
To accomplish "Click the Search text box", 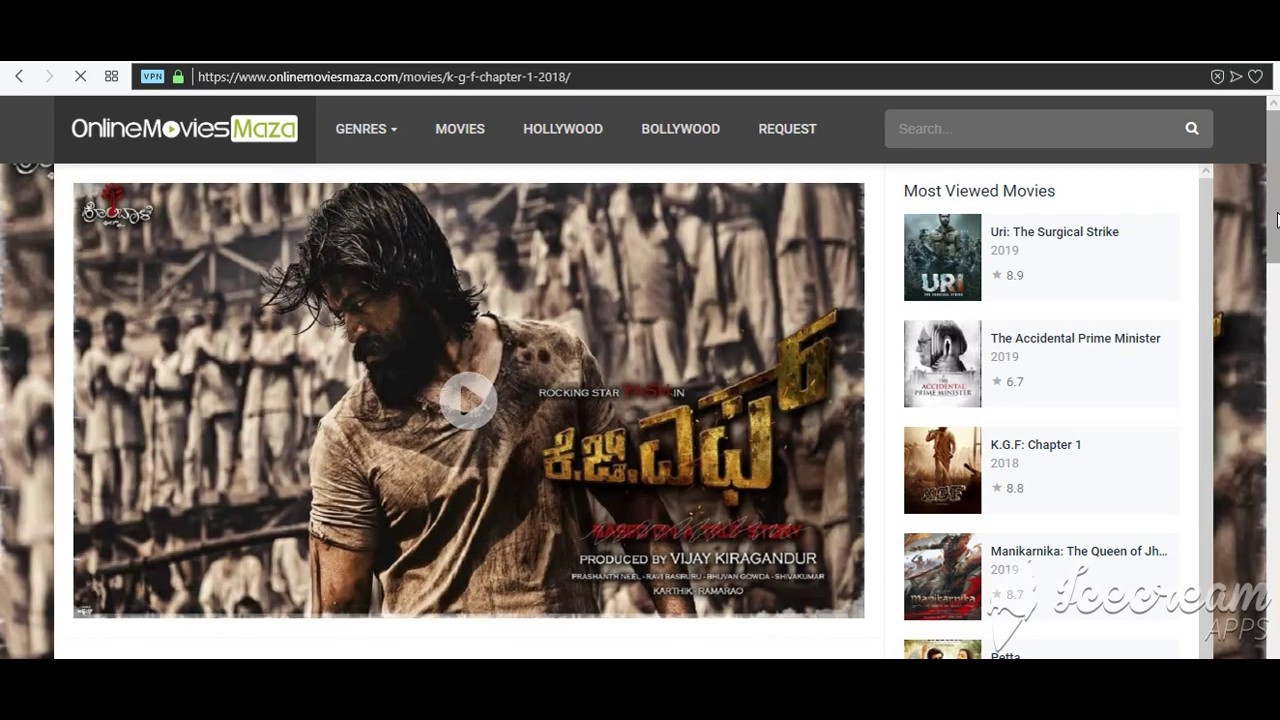I will (x=1028, y=128).
